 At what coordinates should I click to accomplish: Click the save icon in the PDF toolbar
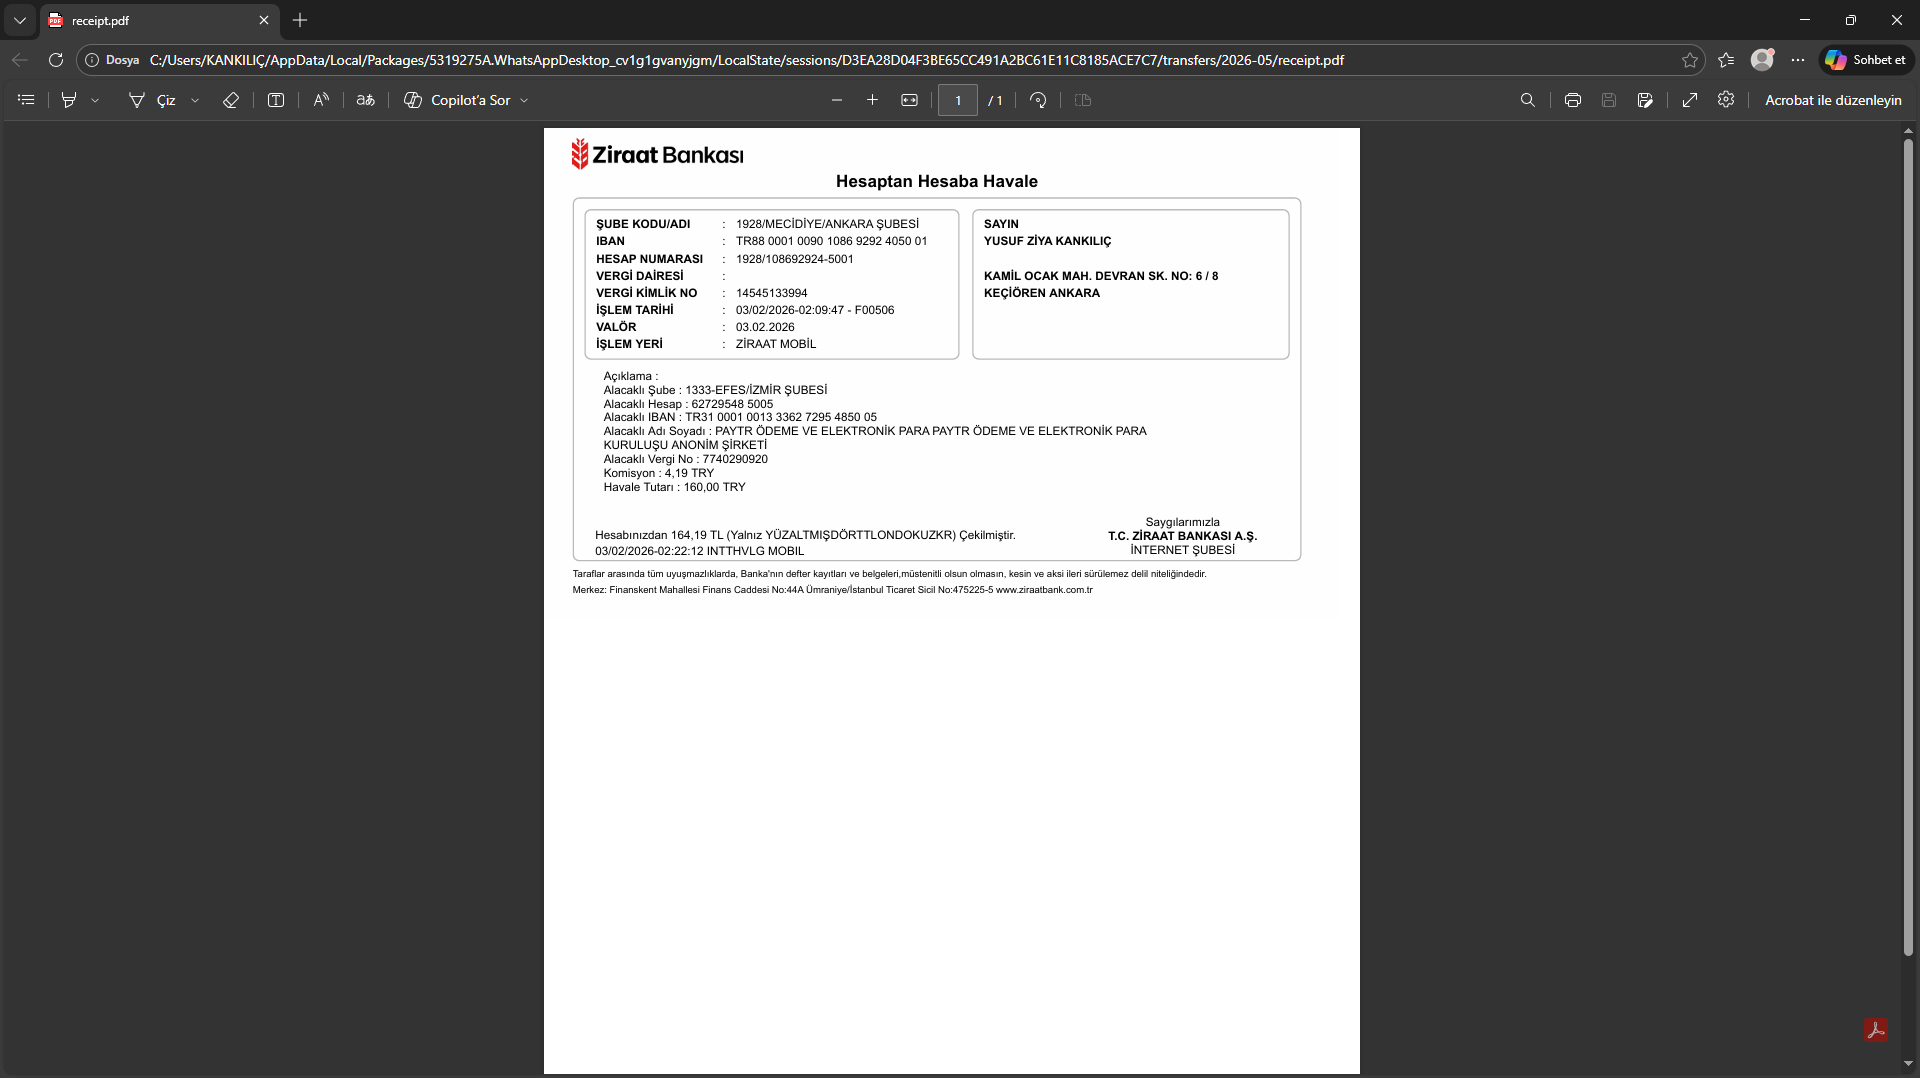1609,100
